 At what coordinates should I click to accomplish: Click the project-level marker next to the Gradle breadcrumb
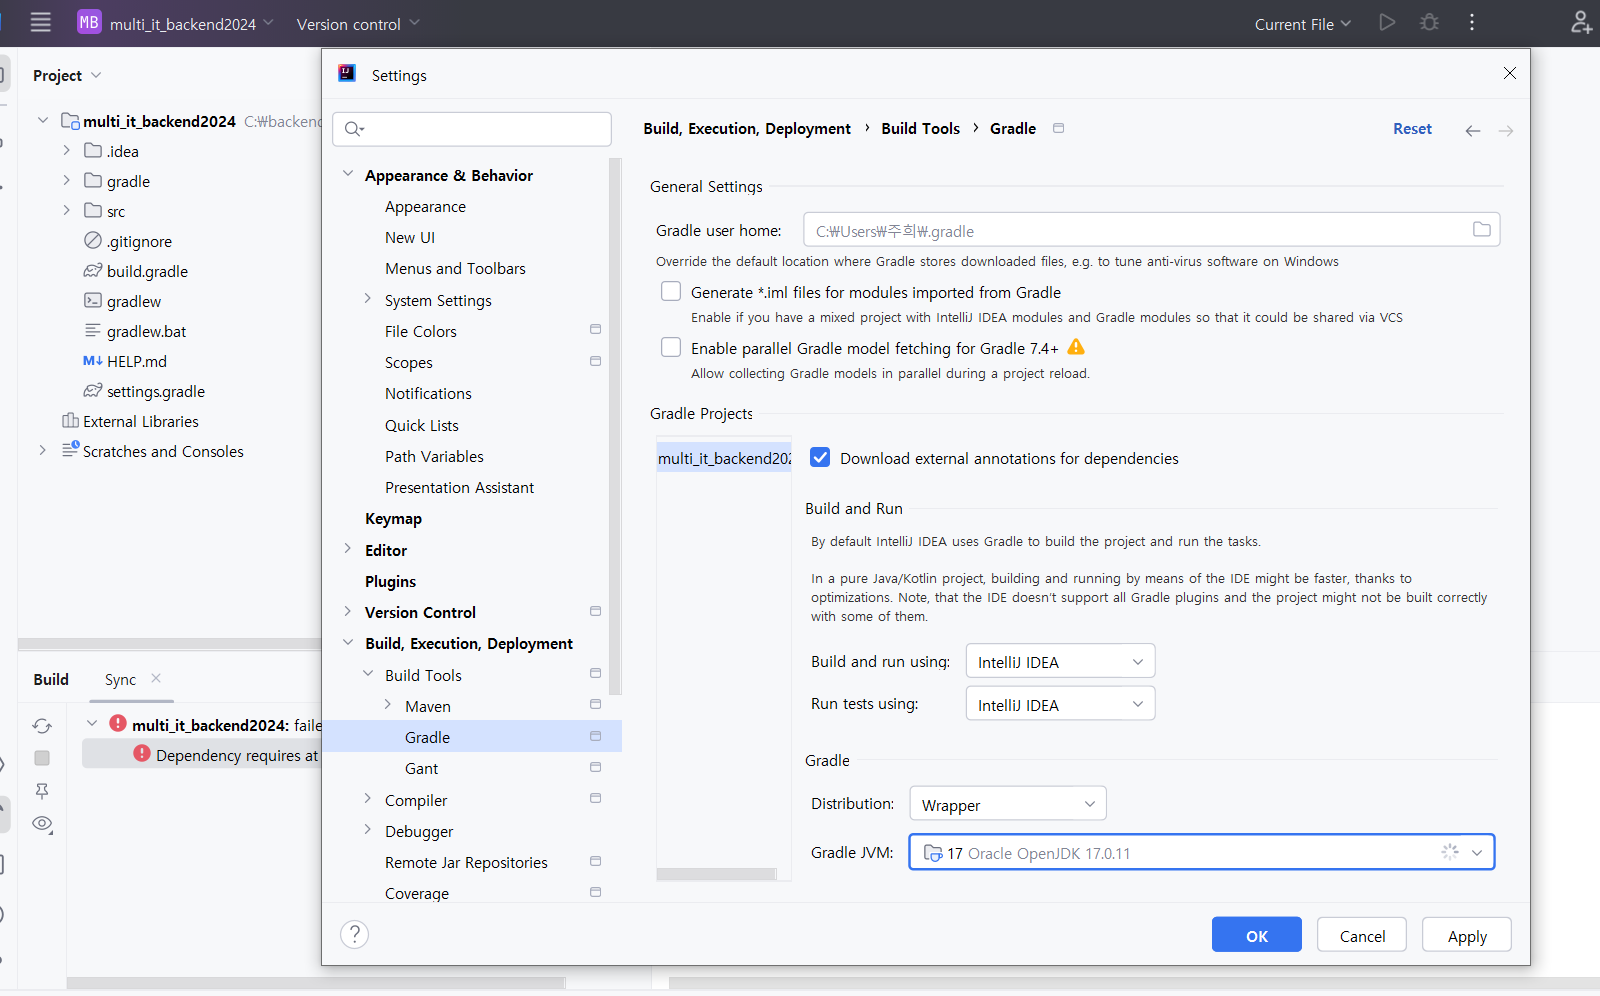pyautogui.click(x=1059, y=128)
